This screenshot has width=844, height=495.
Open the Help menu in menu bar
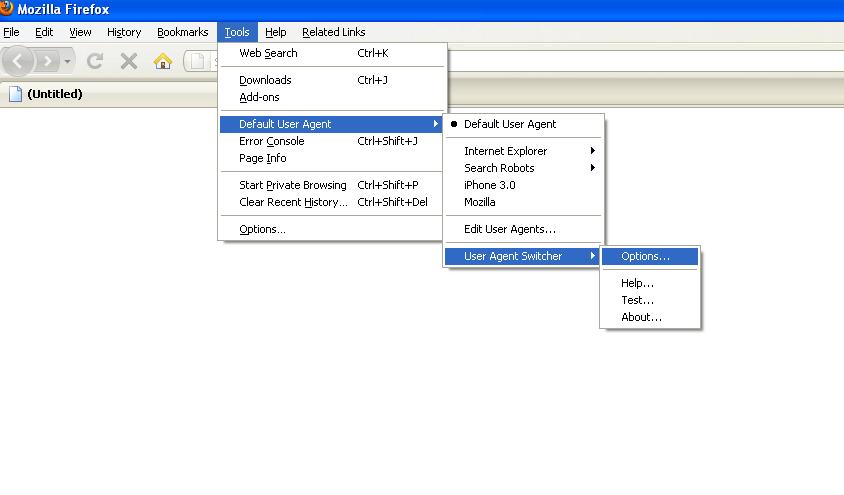tap(276, 32)
